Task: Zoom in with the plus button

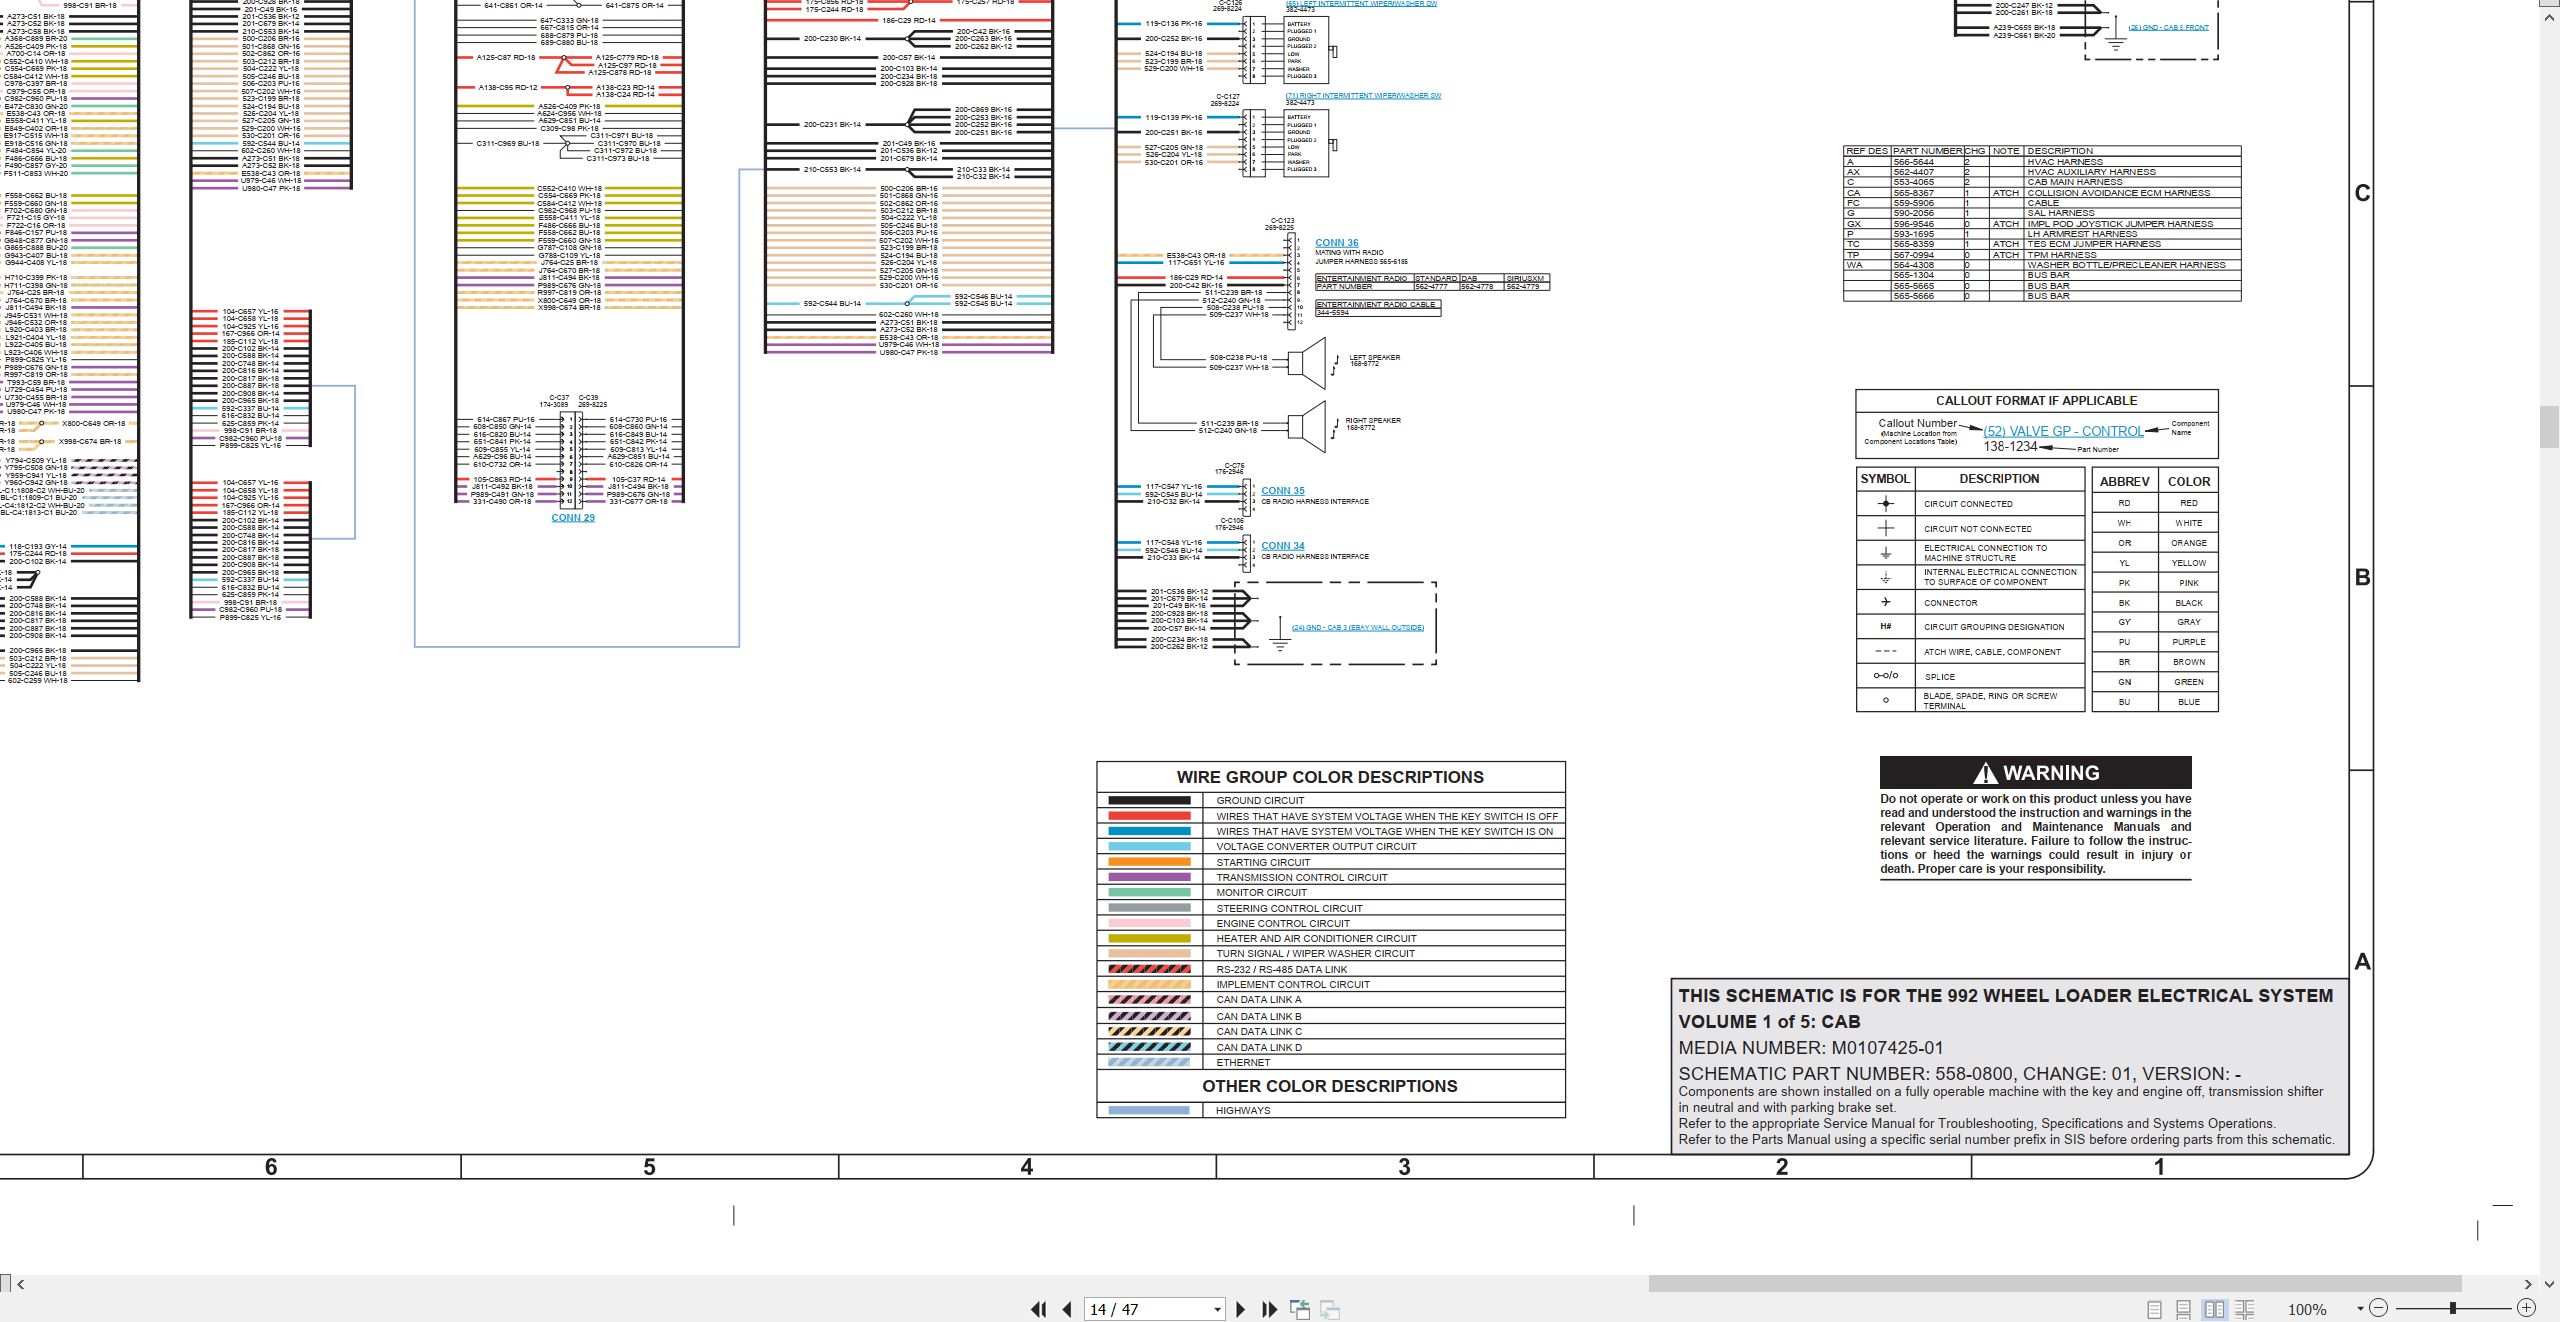Action: tap(2526, 1308)
